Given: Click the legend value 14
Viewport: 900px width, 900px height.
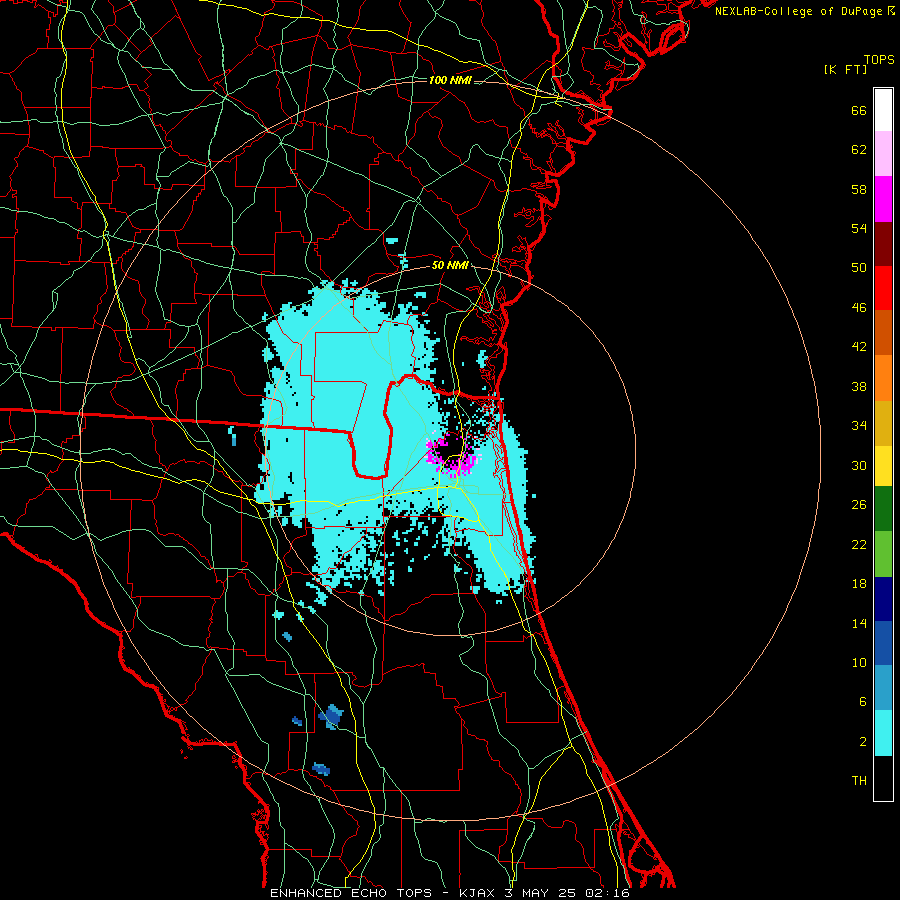Looking at the screenshot, I should (859, 623).
